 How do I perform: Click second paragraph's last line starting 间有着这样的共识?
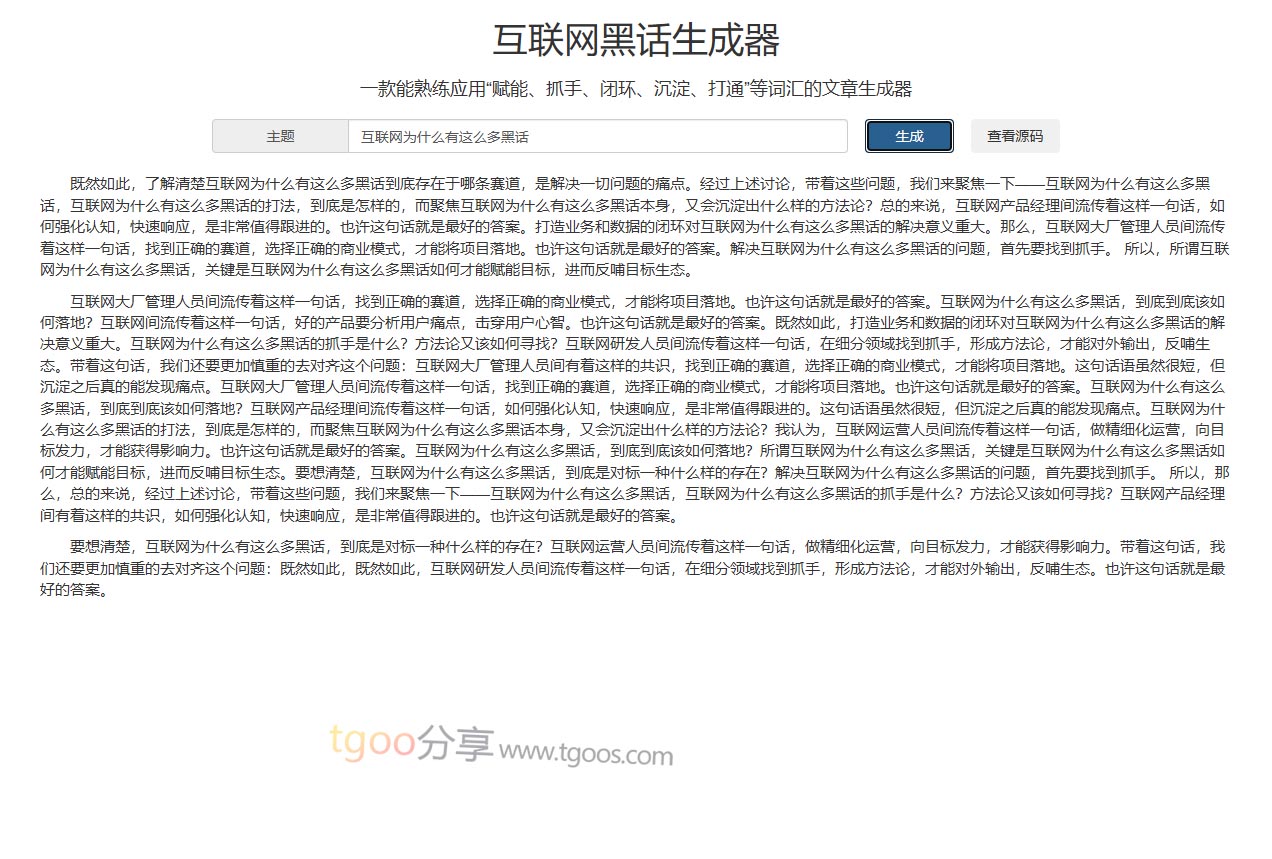(360, 517)
